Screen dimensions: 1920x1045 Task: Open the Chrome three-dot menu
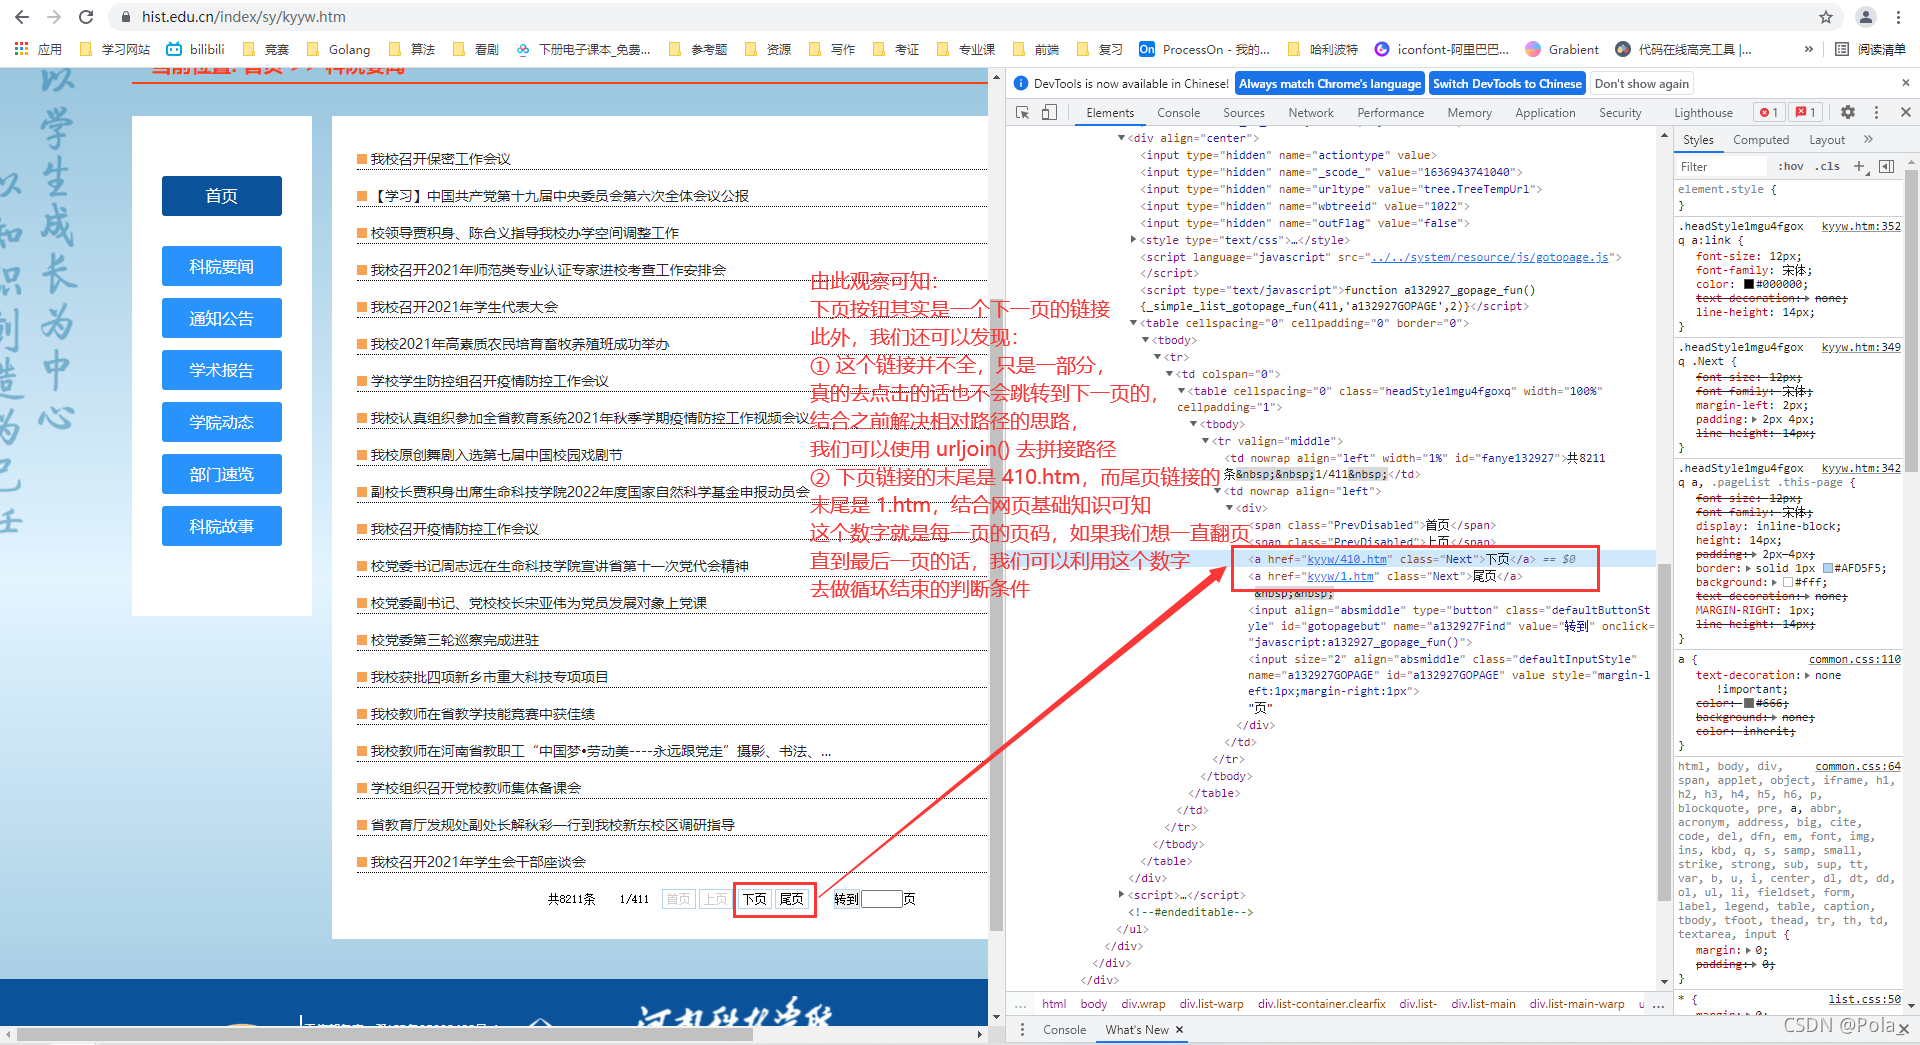click(x=1898, y=17)
